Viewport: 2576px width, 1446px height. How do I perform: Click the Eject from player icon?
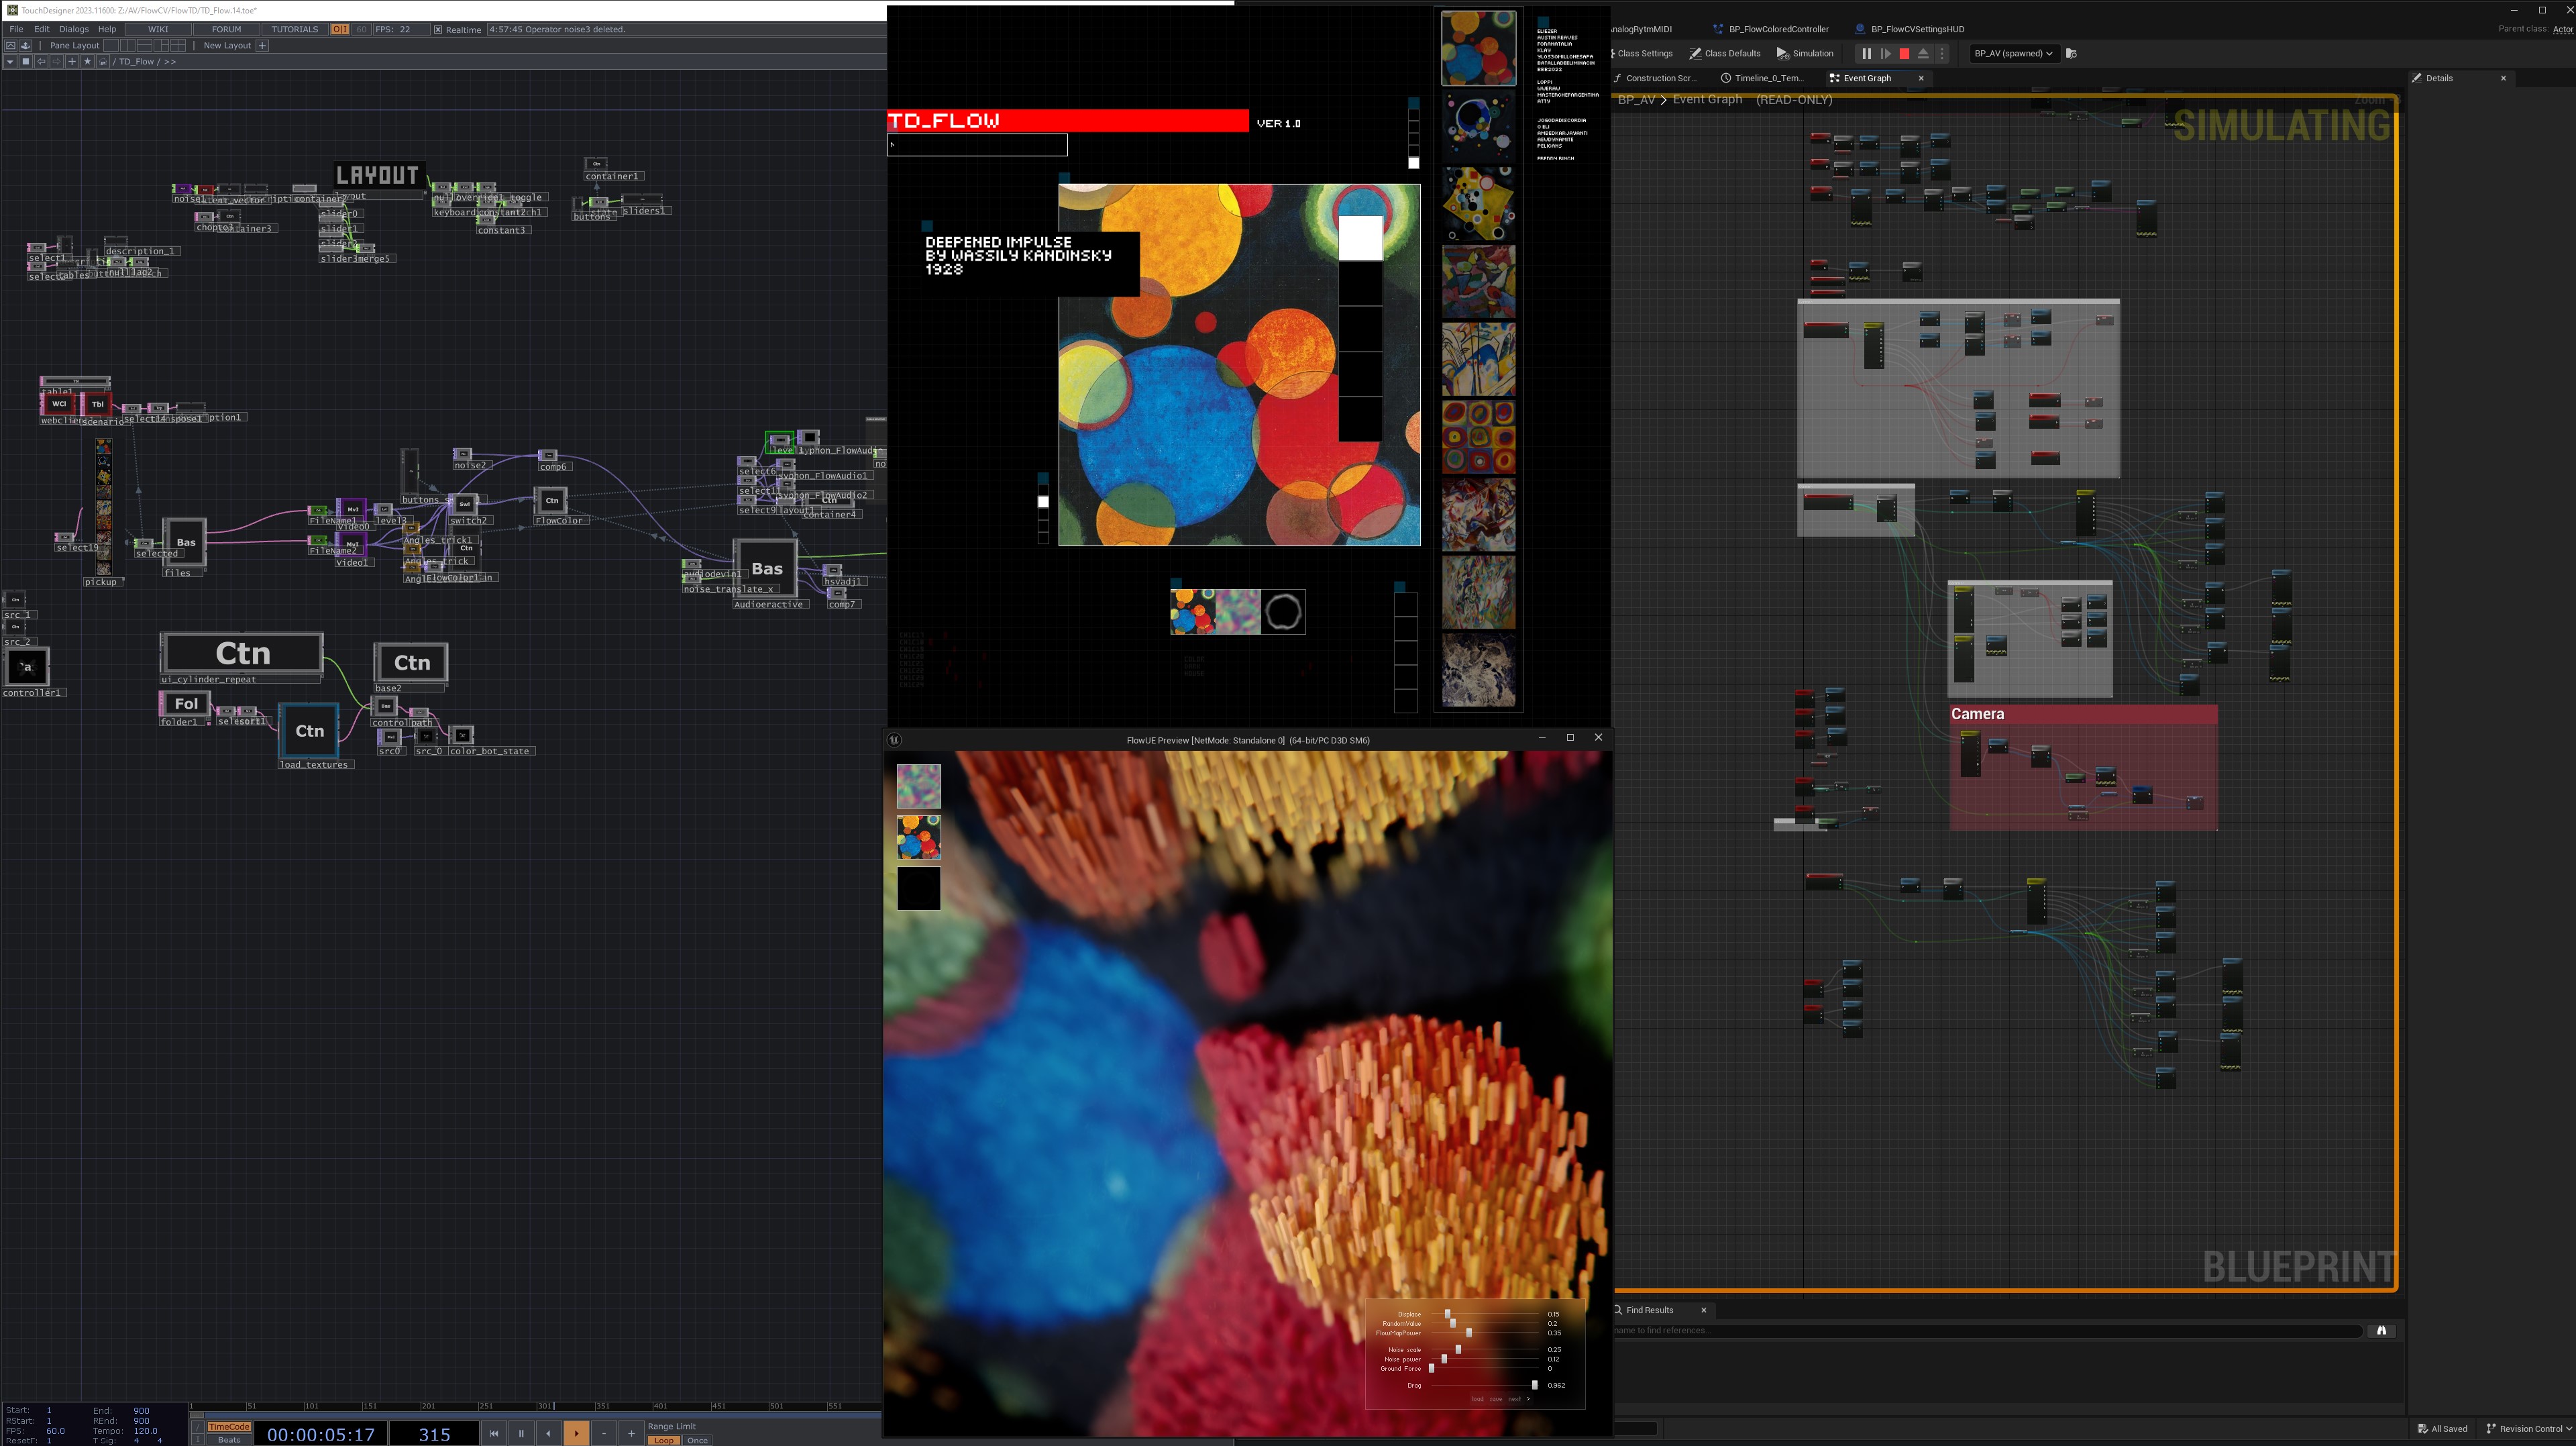click(1923, 54)
